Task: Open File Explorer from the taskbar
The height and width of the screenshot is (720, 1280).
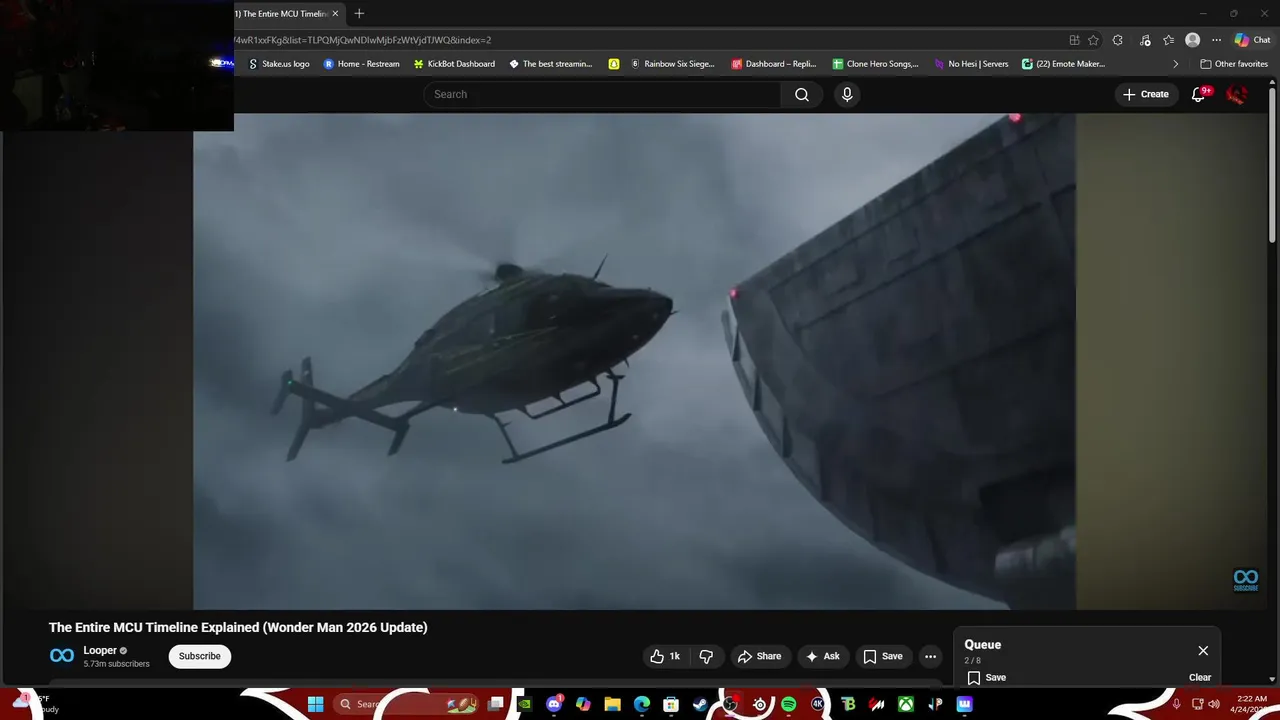Action: [612, 704]
